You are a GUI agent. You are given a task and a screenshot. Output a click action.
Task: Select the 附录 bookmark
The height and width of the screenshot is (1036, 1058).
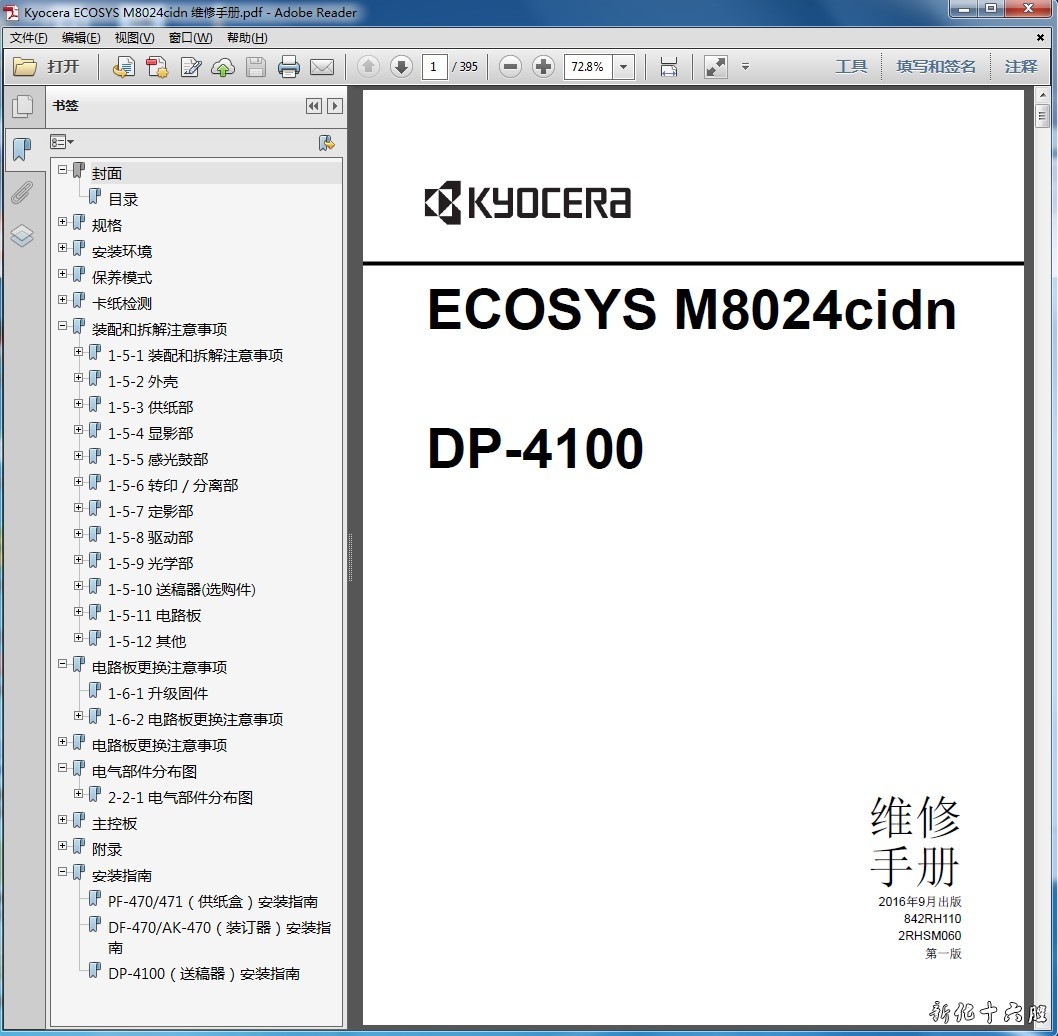point(107,850)
